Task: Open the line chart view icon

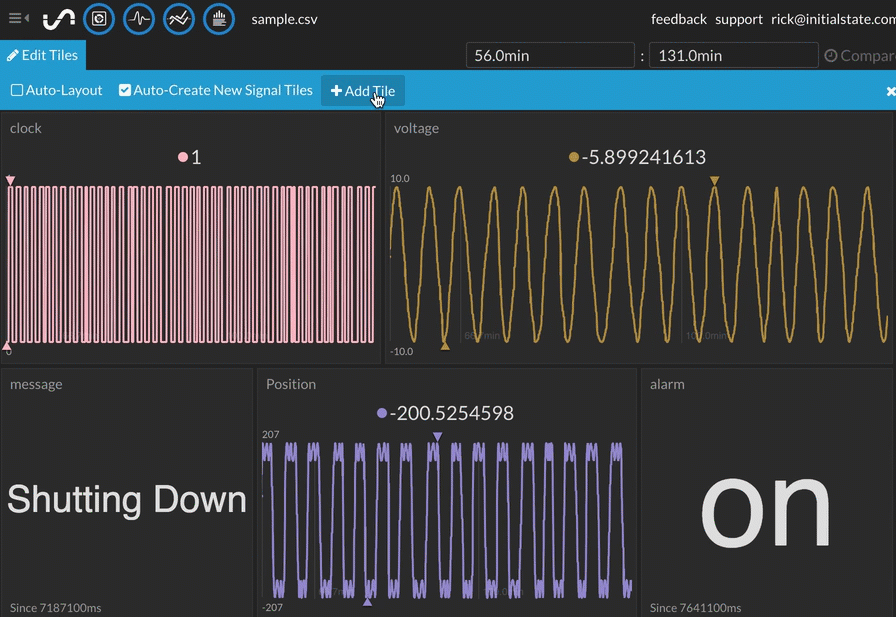Action: (179, 19)
